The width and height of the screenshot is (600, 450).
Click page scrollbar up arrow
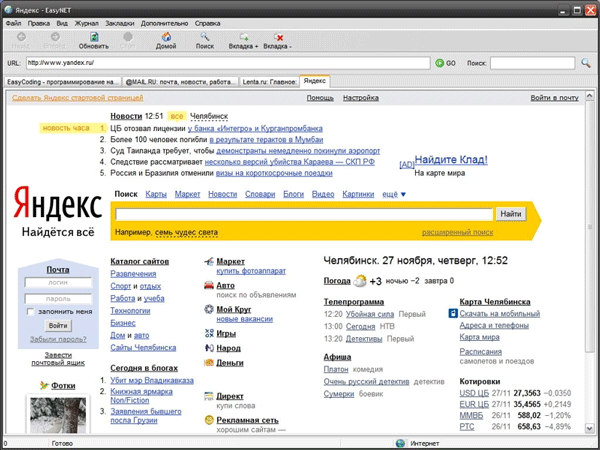pos(589,95)
